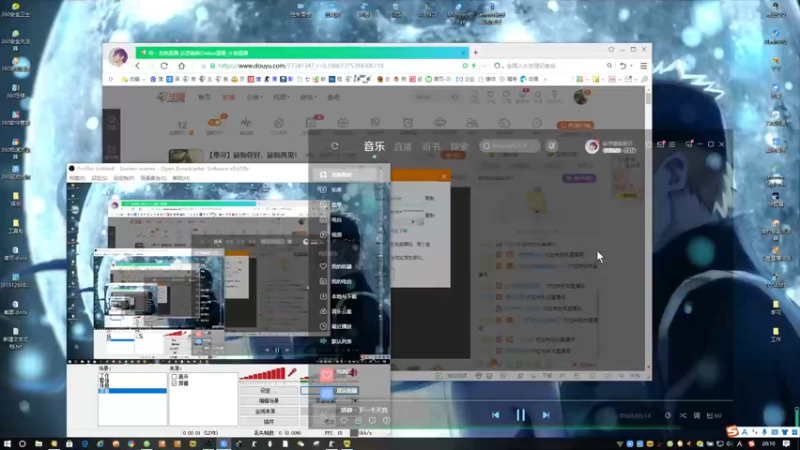Open the OBS 场景集合(S) menu
The height and width of the screenshot is (450, 800).
153,178
